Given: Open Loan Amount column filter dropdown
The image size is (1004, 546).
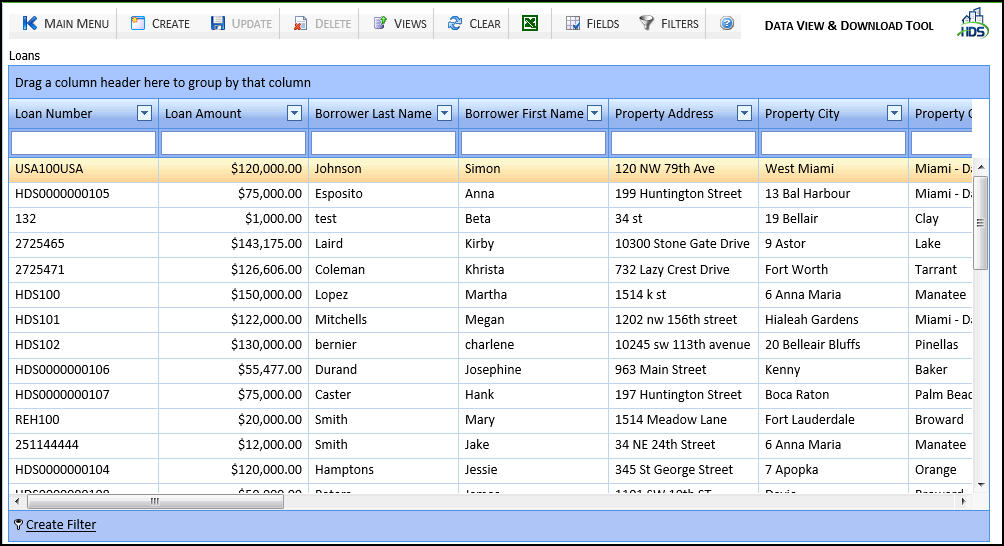Looking at the screenshot, I should 295,113.
